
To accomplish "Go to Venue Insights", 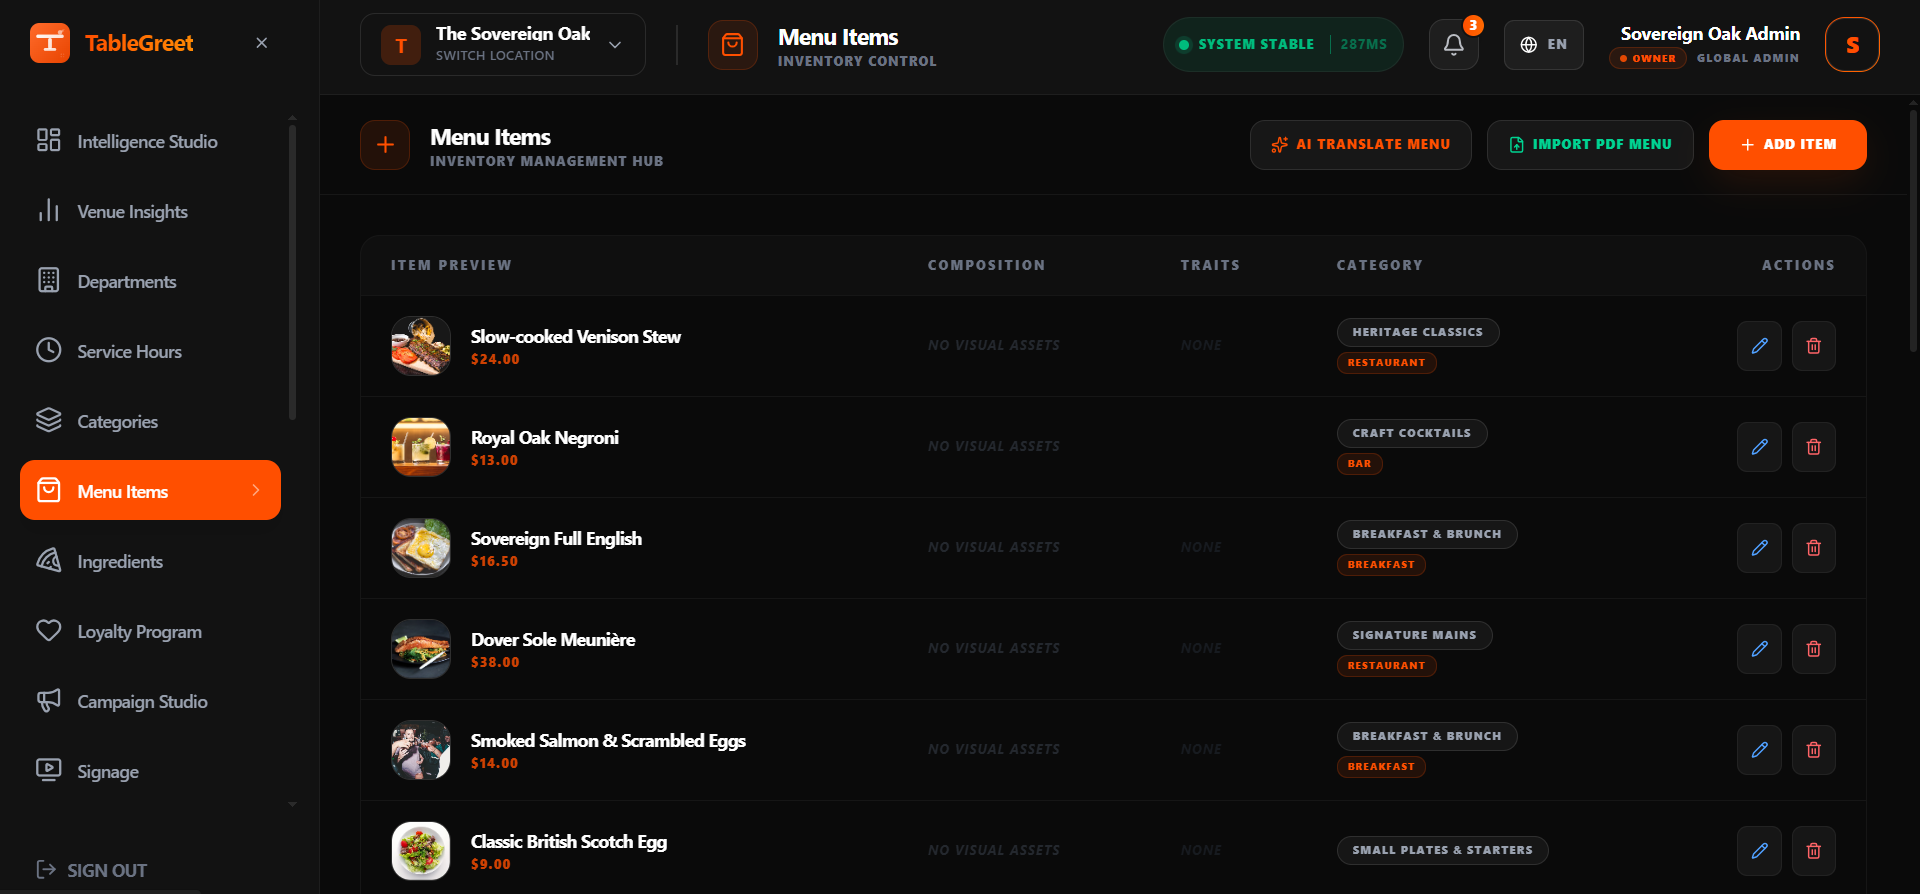I will click(150, 211).
